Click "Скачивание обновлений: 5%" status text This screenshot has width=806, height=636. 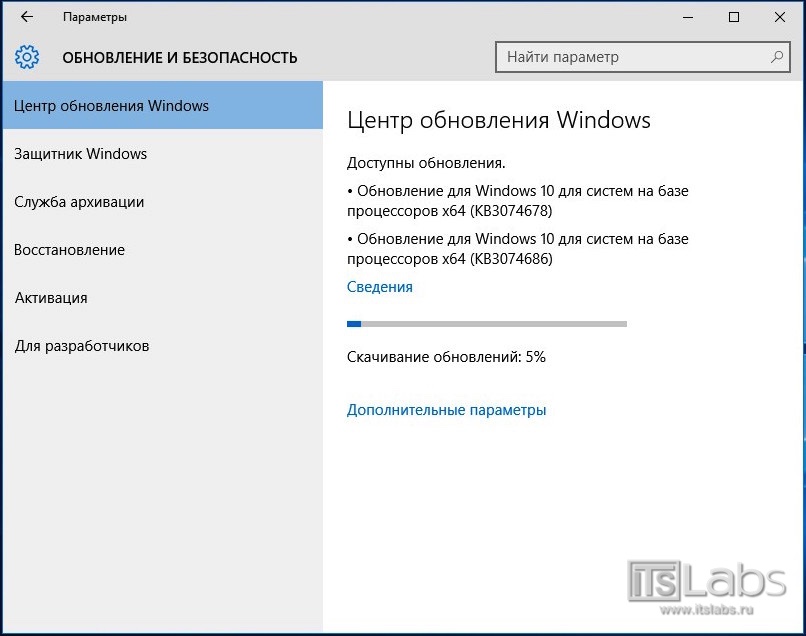[x=446, y=357]
